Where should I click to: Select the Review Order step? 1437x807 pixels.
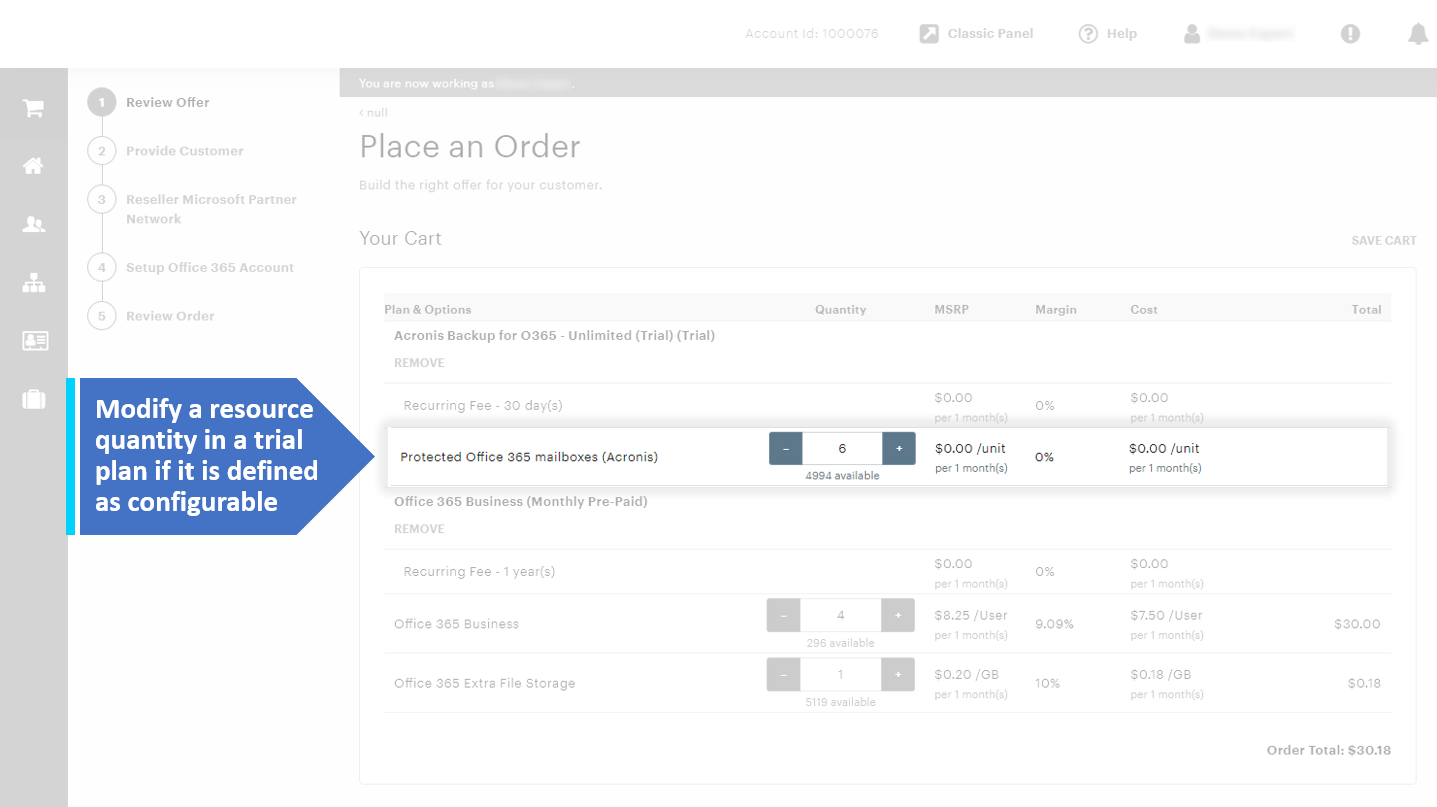[170, 316]
